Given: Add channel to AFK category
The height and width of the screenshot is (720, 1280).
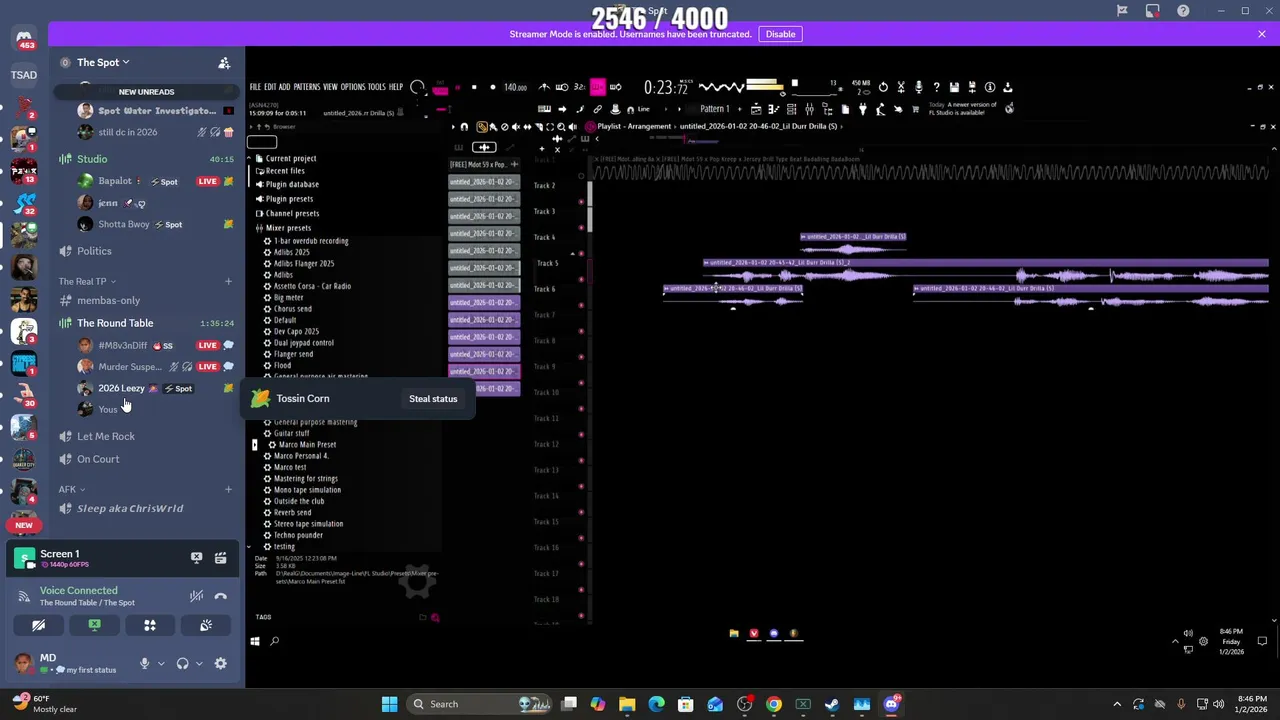Looking at the screenshot, I should coord(228,489).
